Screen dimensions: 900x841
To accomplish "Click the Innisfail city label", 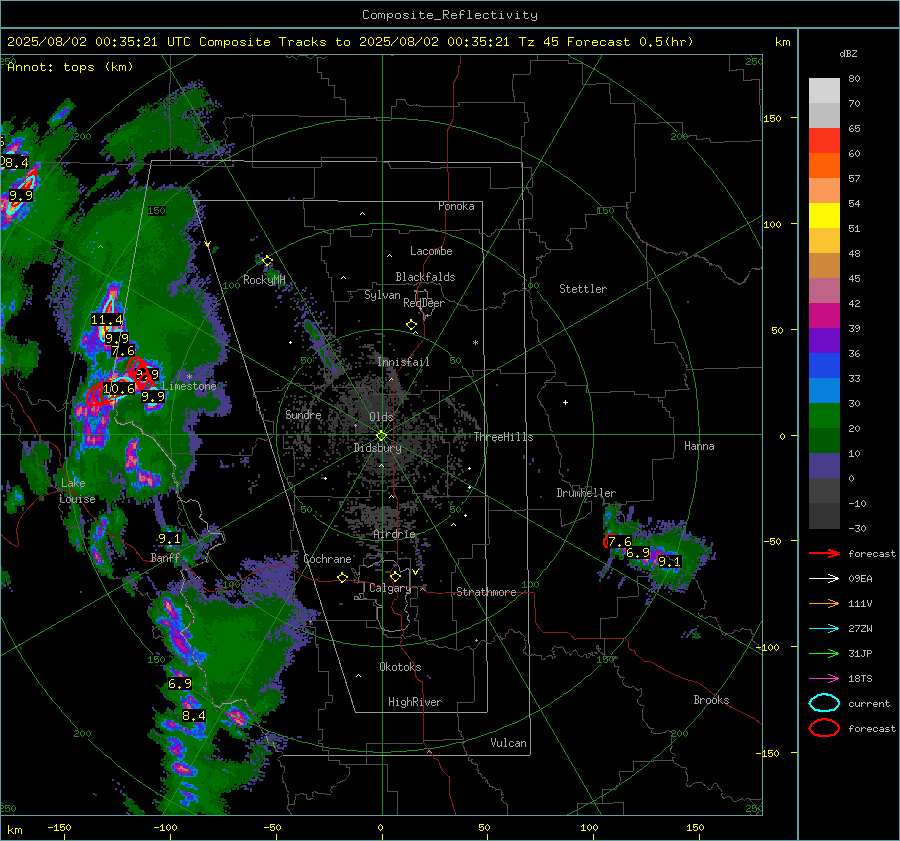I will [404, 362].
